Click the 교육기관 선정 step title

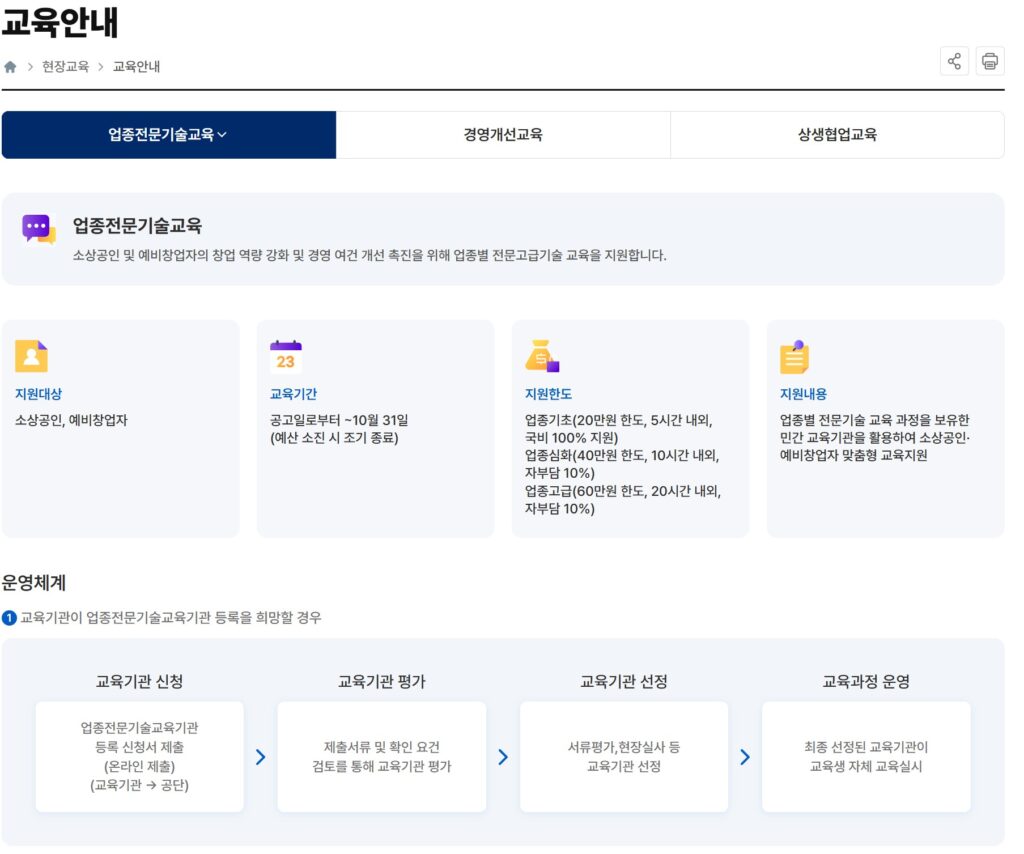[x=624, y=681]
